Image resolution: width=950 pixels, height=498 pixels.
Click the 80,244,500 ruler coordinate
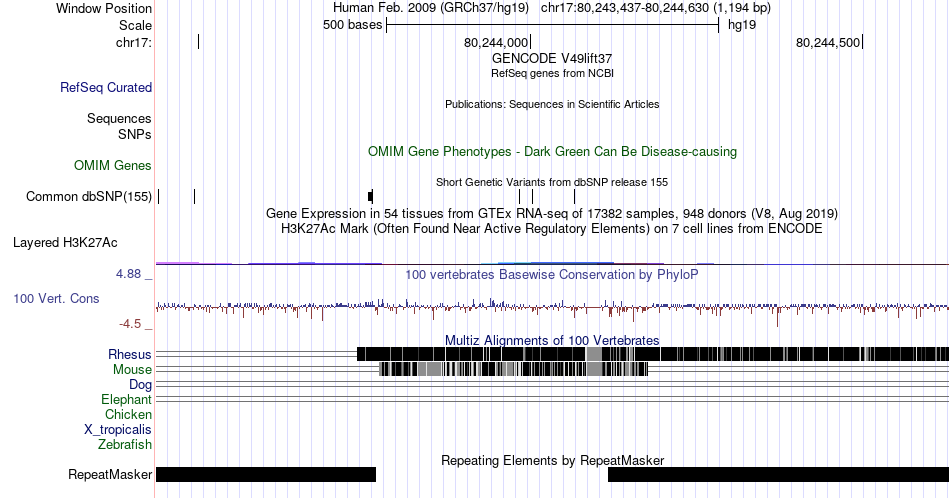tap(828, 42)
